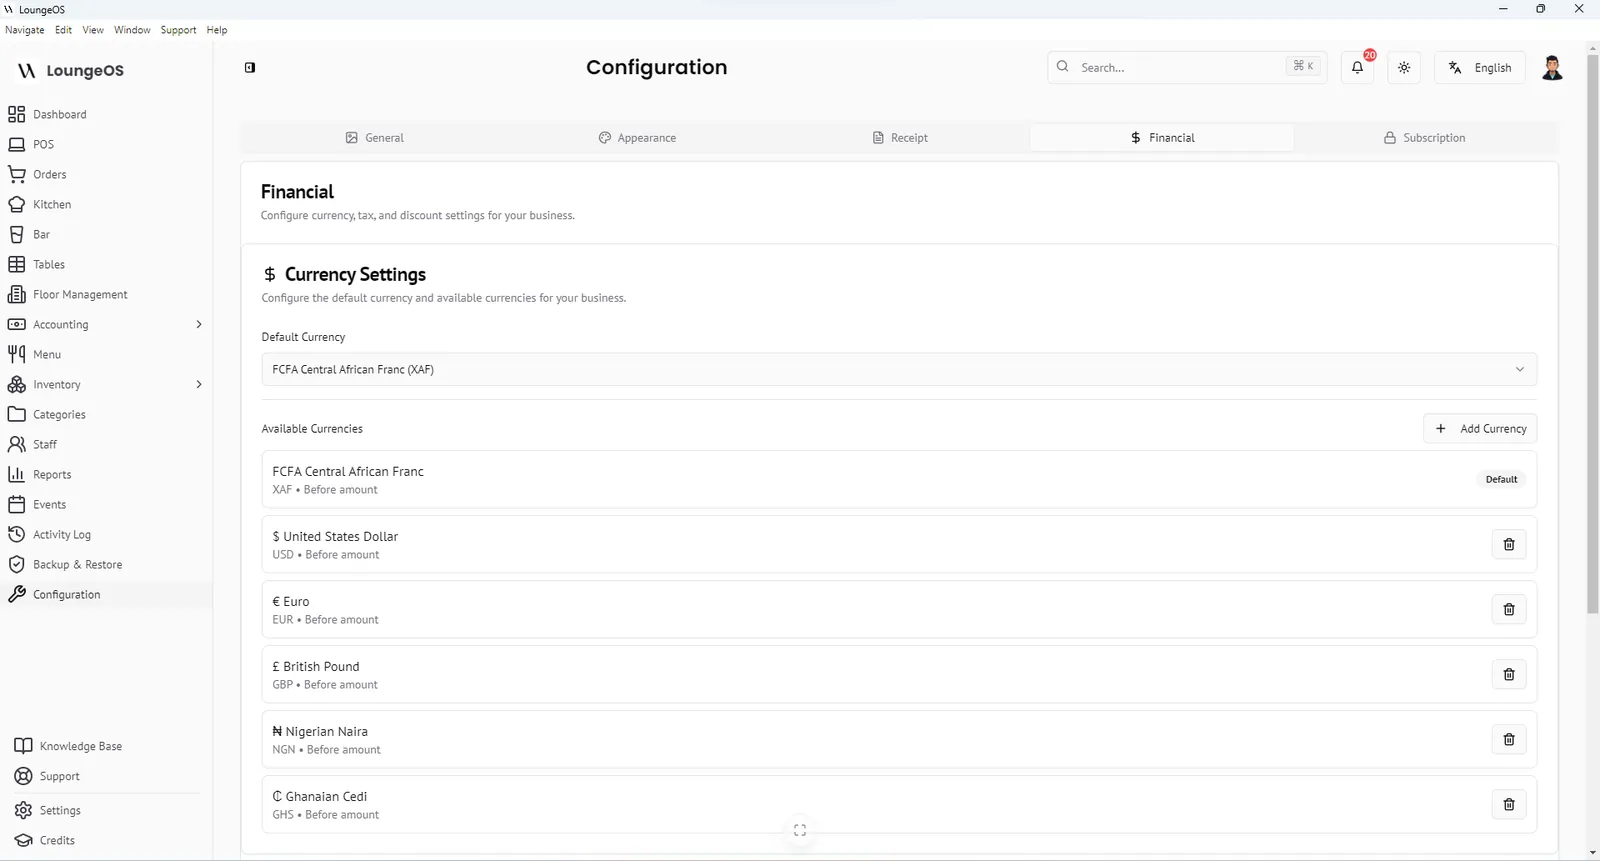
Task: Maximize the LoungeOS window
Action: pos(1541,9)
